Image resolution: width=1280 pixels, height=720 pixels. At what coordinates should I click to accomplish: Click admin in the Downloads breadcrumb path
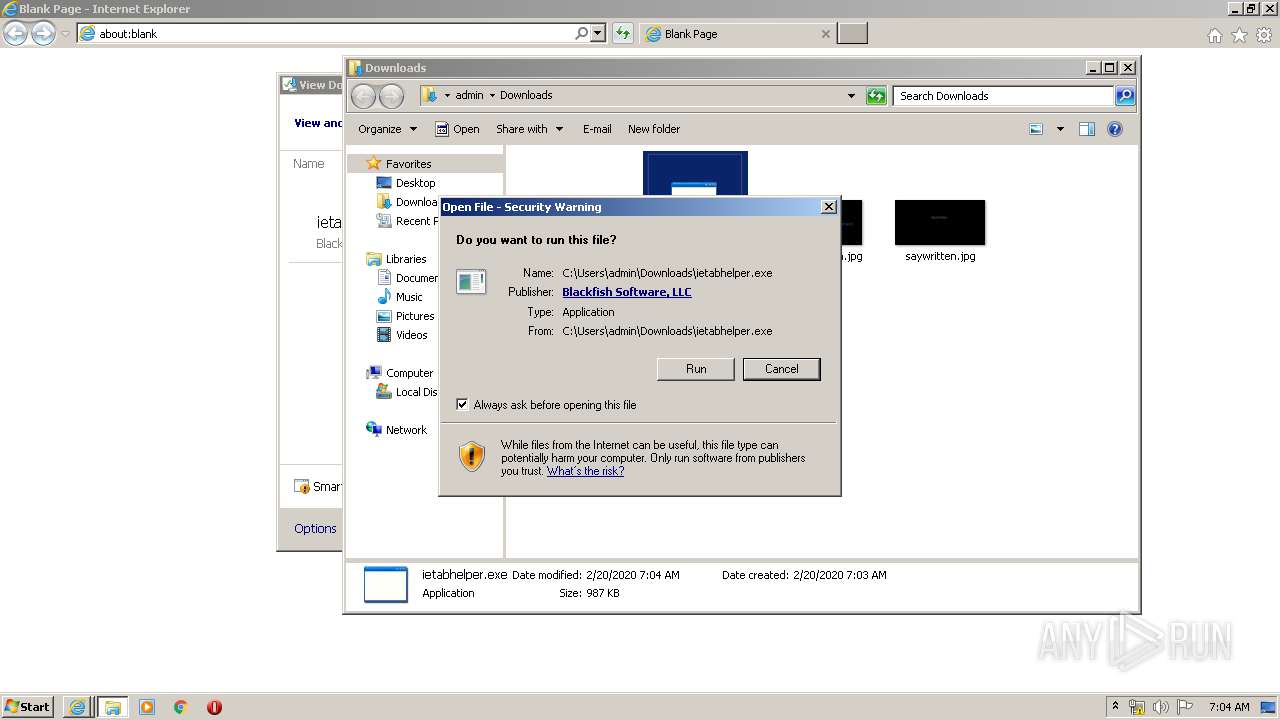tap(469, 95)
